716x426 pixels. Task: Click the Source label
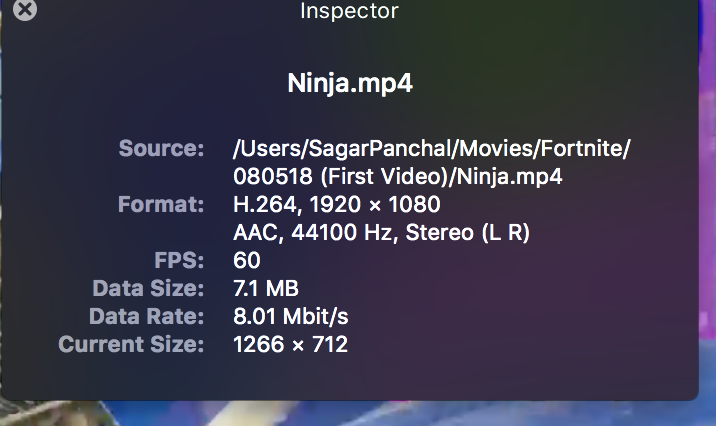click(161, 149)
